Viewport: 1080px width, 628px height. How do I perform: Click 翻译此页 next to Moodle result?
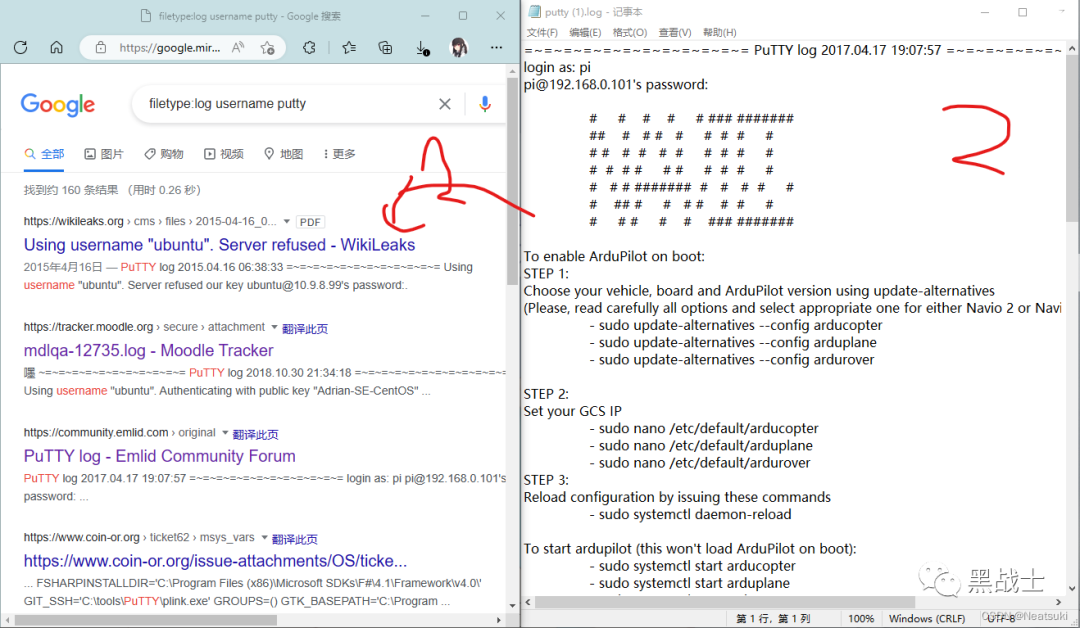pyautogui.click(x=305, y=329)
